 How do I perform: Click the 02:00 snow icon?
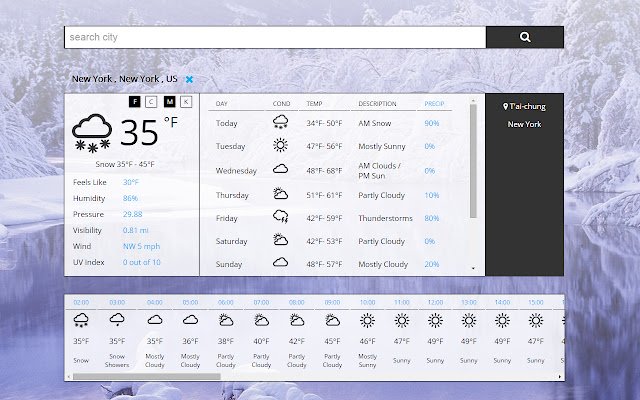tap(81, 320)
